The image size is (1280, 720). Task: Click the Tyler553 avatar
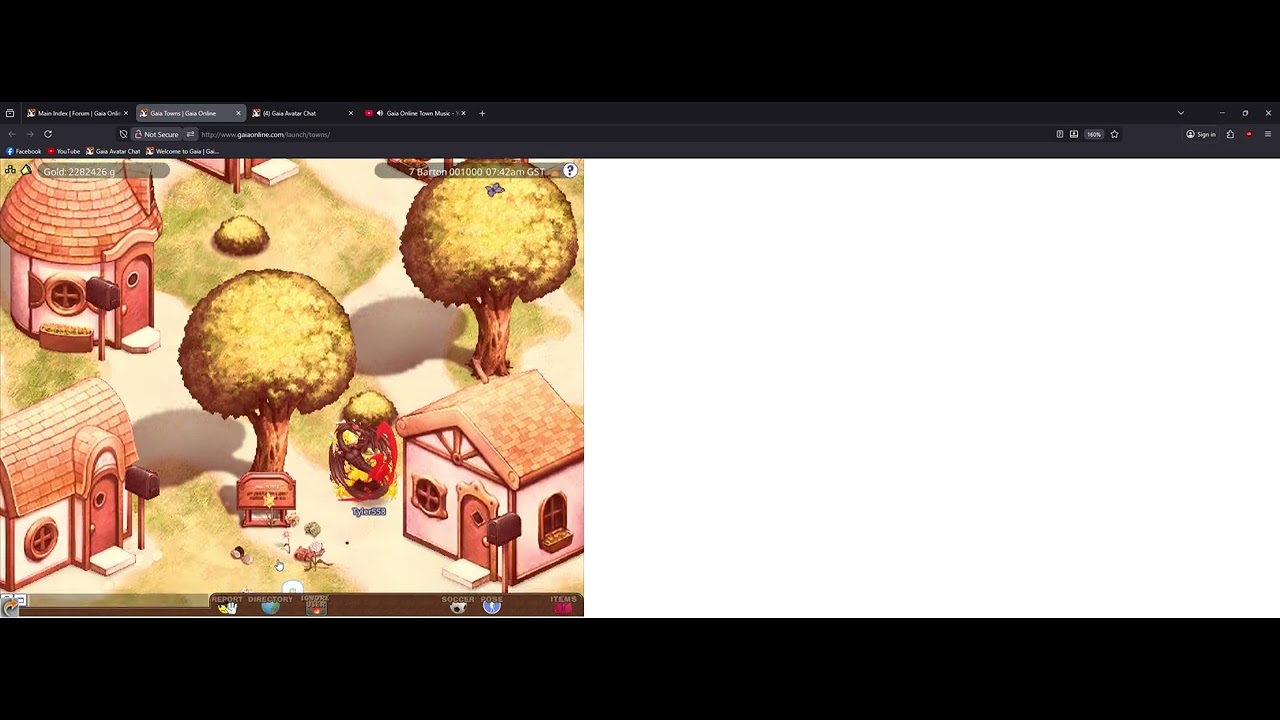coord(364,461)
